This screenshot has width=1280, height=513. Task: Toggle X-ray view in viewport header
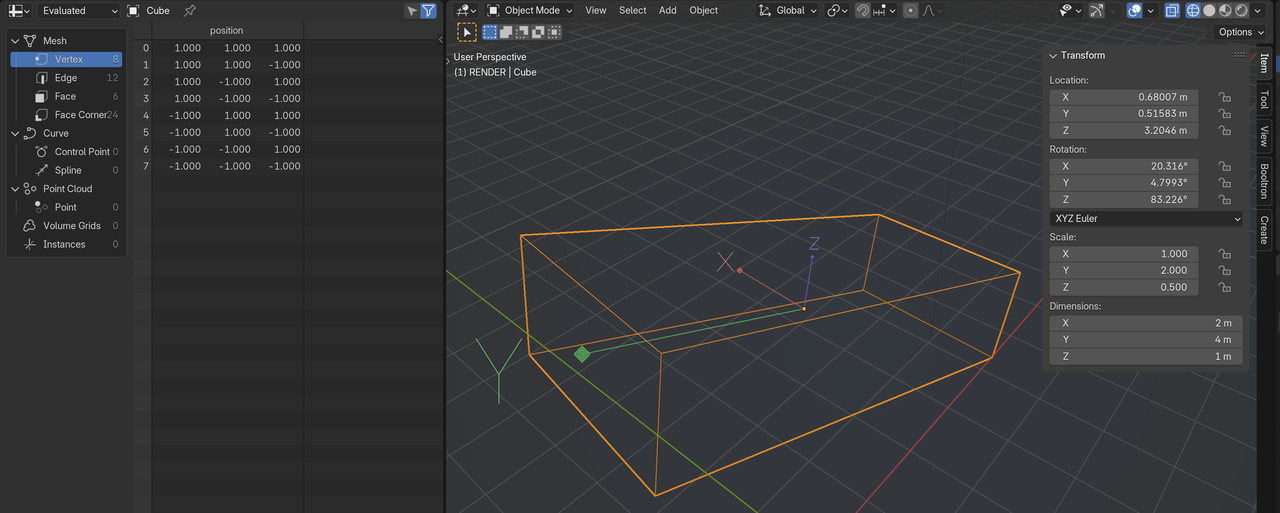click(x=1171, y=11)
